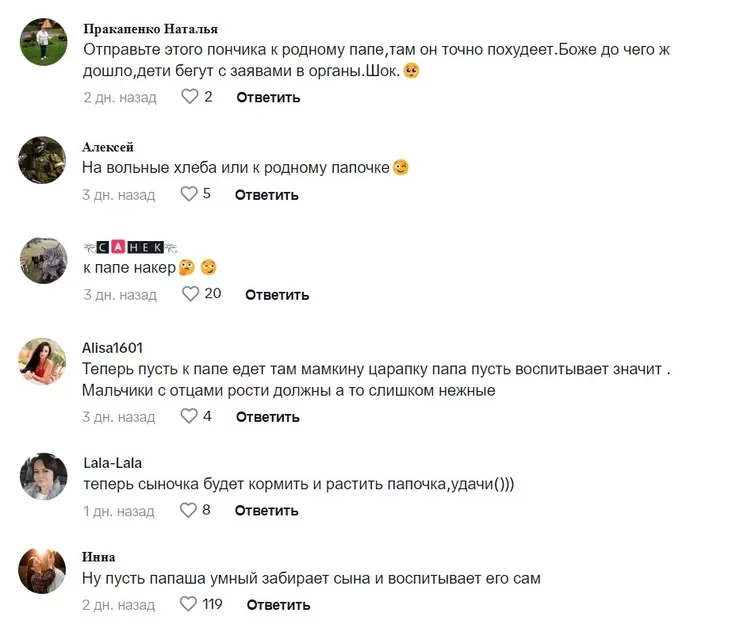732x632 pixels.
Task: Open the Alisa1601 username link
Action: [112, 348]
